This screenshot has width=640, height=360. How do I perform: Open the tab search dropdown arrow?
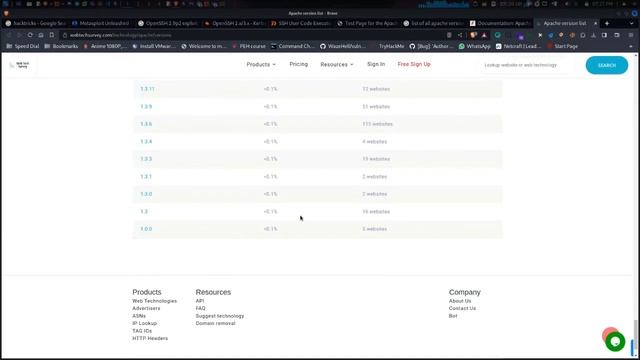(x=631, y=24)
